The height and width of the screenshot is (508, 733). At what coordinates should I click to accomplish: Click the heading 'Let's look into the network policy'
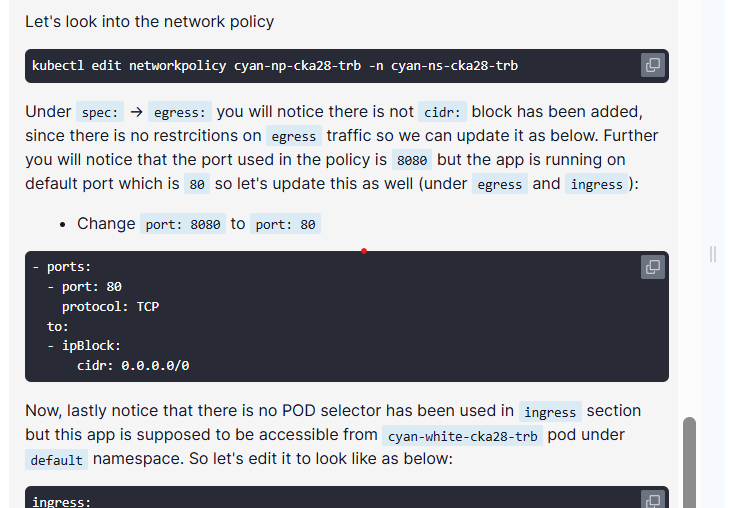click(150, 21)
